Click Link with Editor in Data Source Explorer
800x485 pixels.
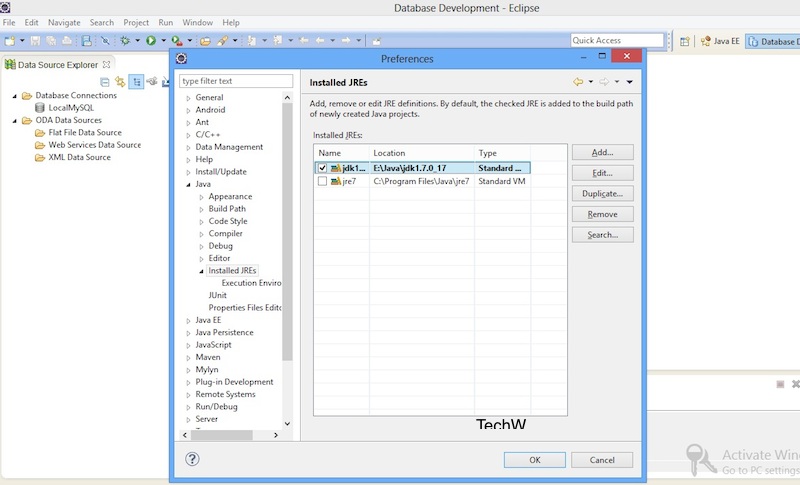tap(120, 82)
